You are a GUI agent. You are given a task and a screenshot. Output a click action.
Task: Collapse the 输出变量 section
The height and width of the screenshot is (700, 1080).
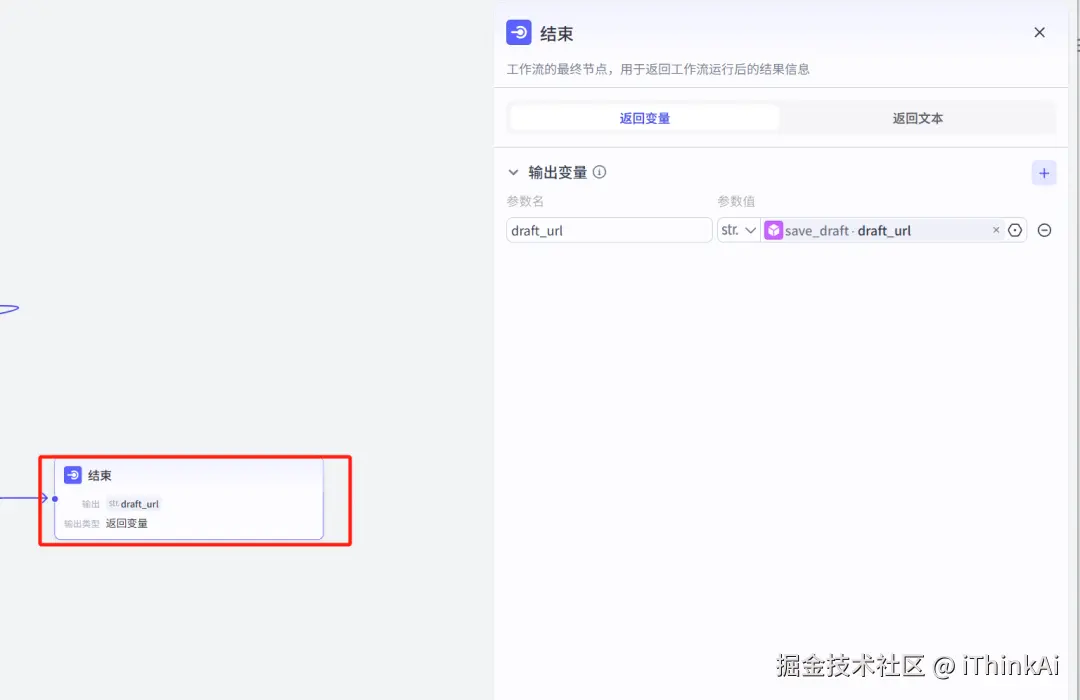click(513, 172)
